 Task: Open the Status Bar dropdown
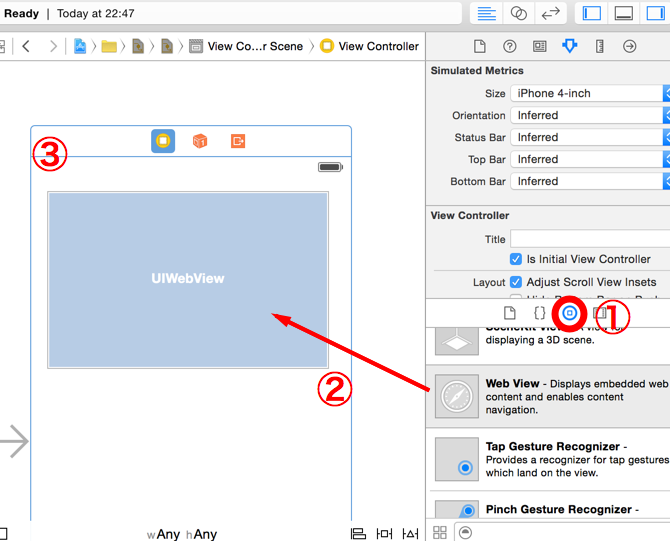[590, 137]
